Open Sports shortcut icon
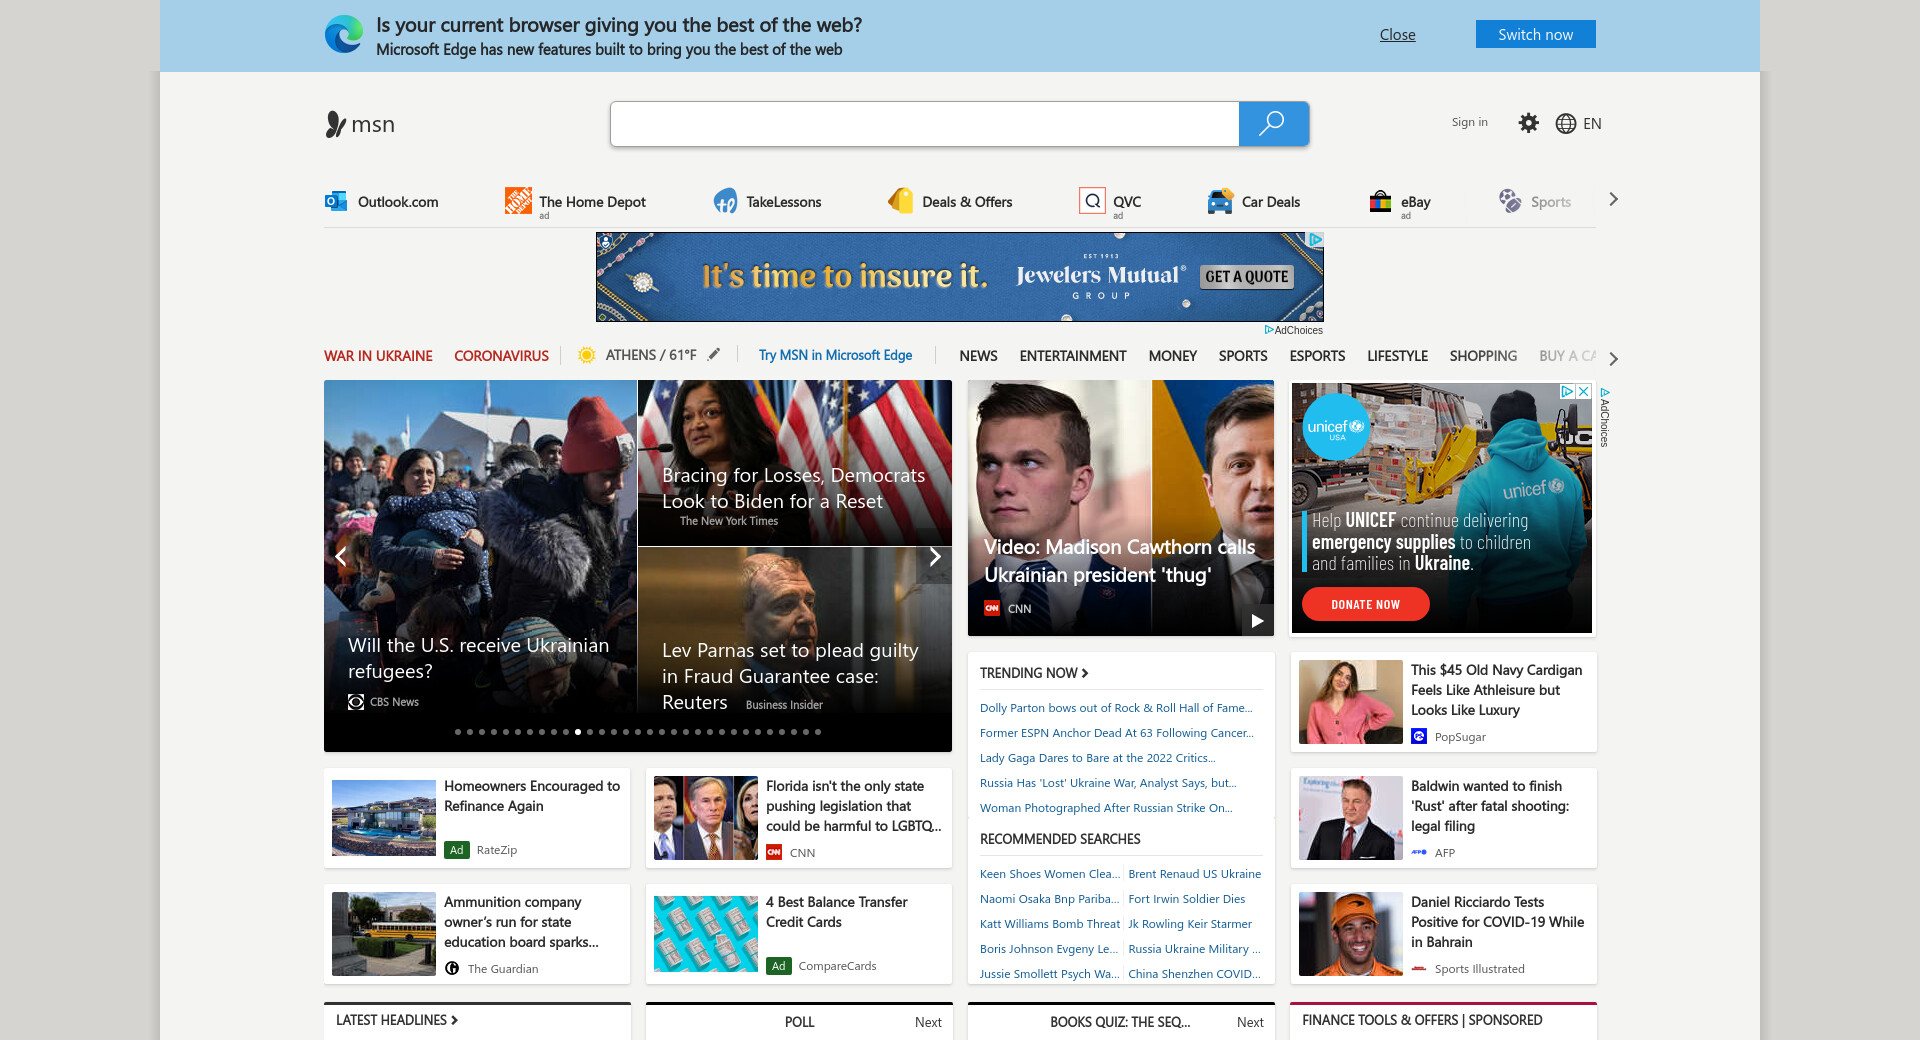Image resolution: width=1920 pixels, height=1040 pixels. 1510,201
